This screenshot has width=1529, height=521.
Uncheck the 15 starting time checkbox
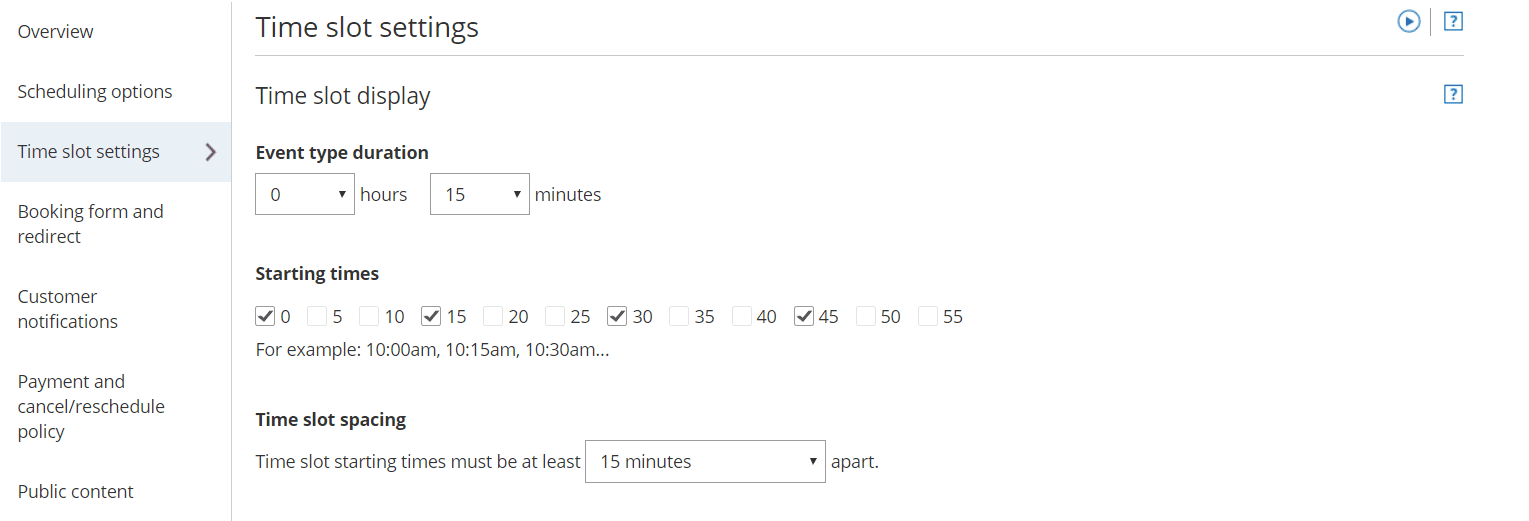point(431,316)
